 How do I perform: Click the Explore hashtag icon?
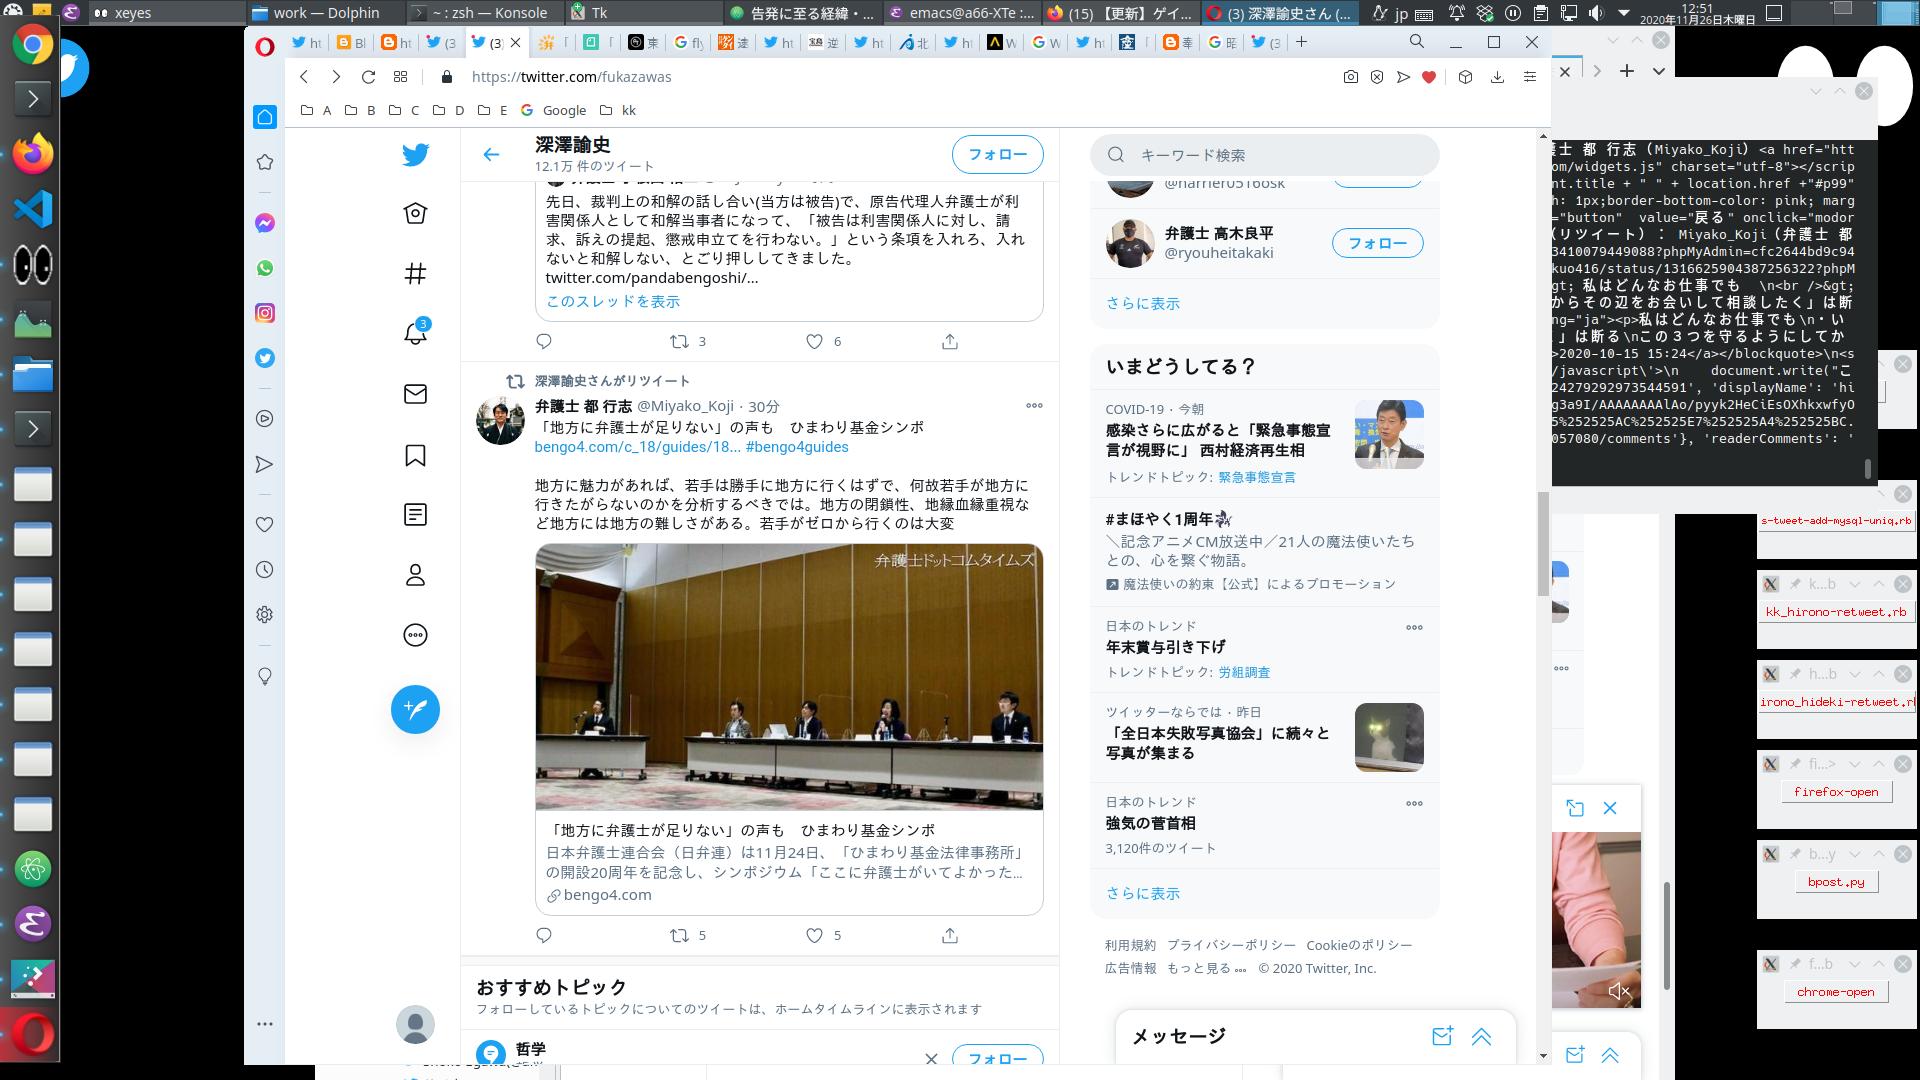[x=415, y=273]
